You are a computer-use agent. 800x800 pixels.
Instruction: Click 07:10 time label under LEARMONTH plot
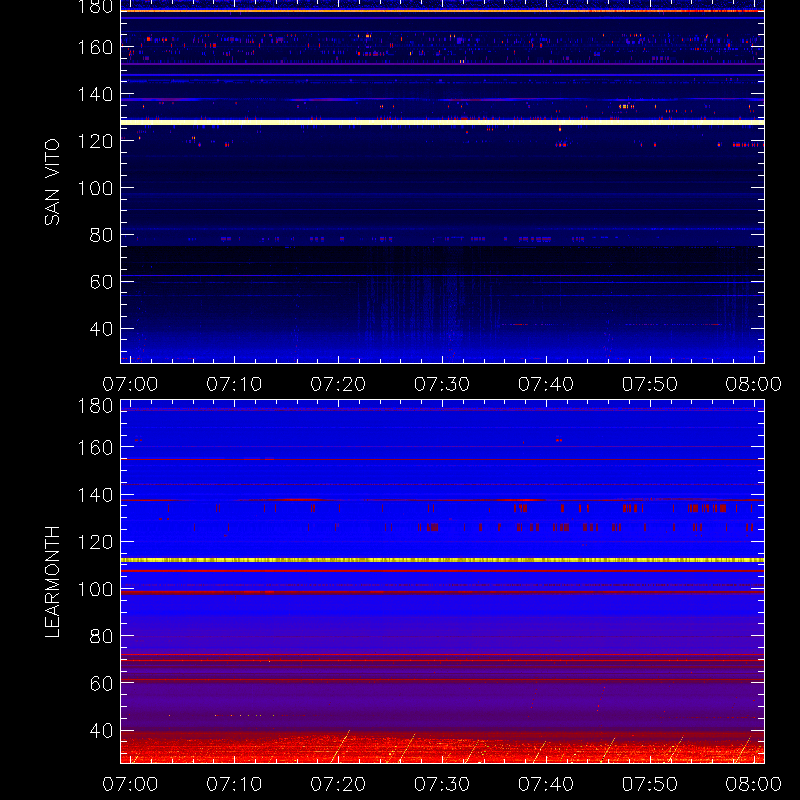tap(234, 784)
